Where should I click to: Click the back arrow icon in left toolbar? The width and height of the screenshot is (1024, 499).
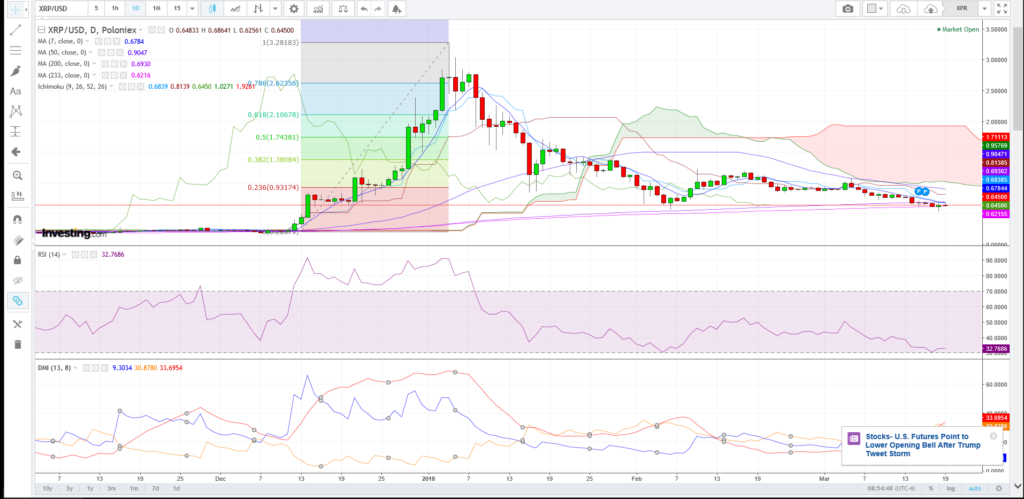(x=17, y=152)
